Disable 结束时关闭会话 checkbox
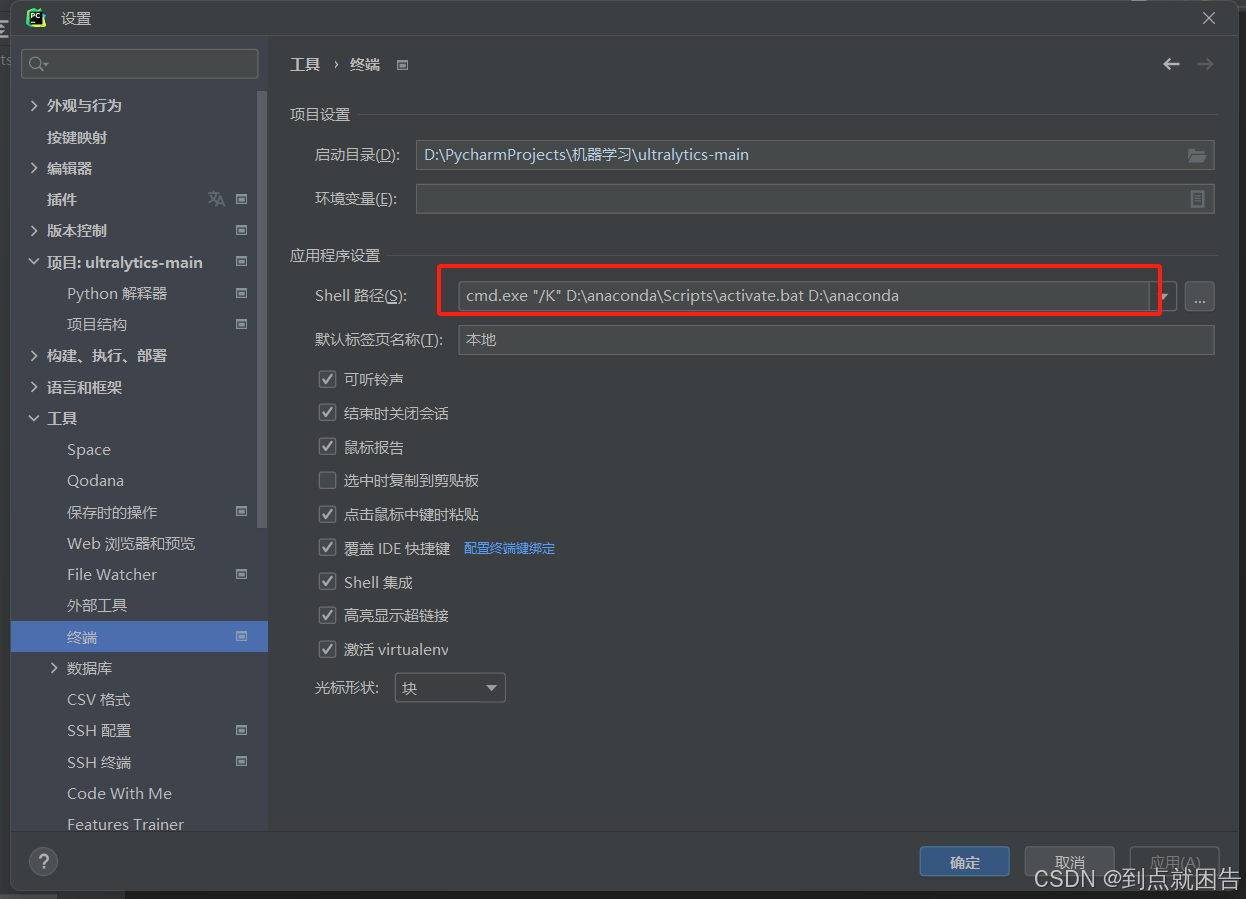Screen dimensions: 1246x899 [327, 413]
